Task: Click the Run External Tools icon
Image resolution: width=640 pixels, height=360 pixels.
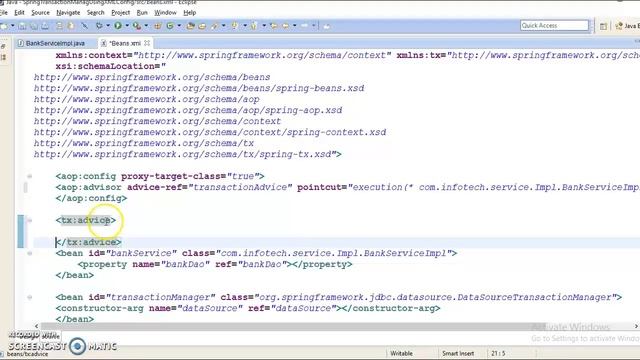Action: pos(137,26)
